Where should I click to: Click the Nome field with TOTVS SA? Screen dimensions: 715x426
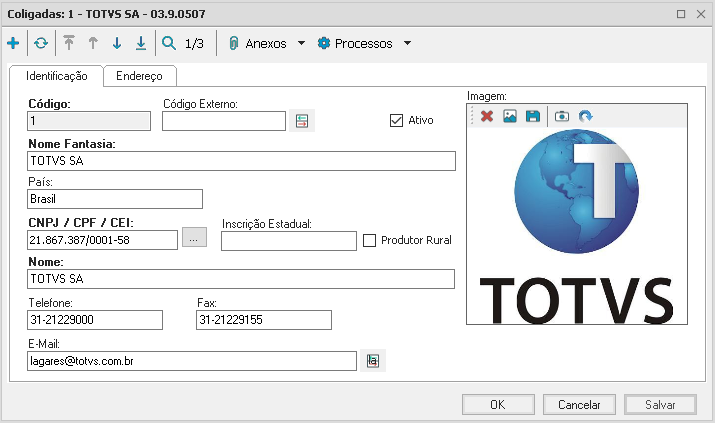point(241,279)
